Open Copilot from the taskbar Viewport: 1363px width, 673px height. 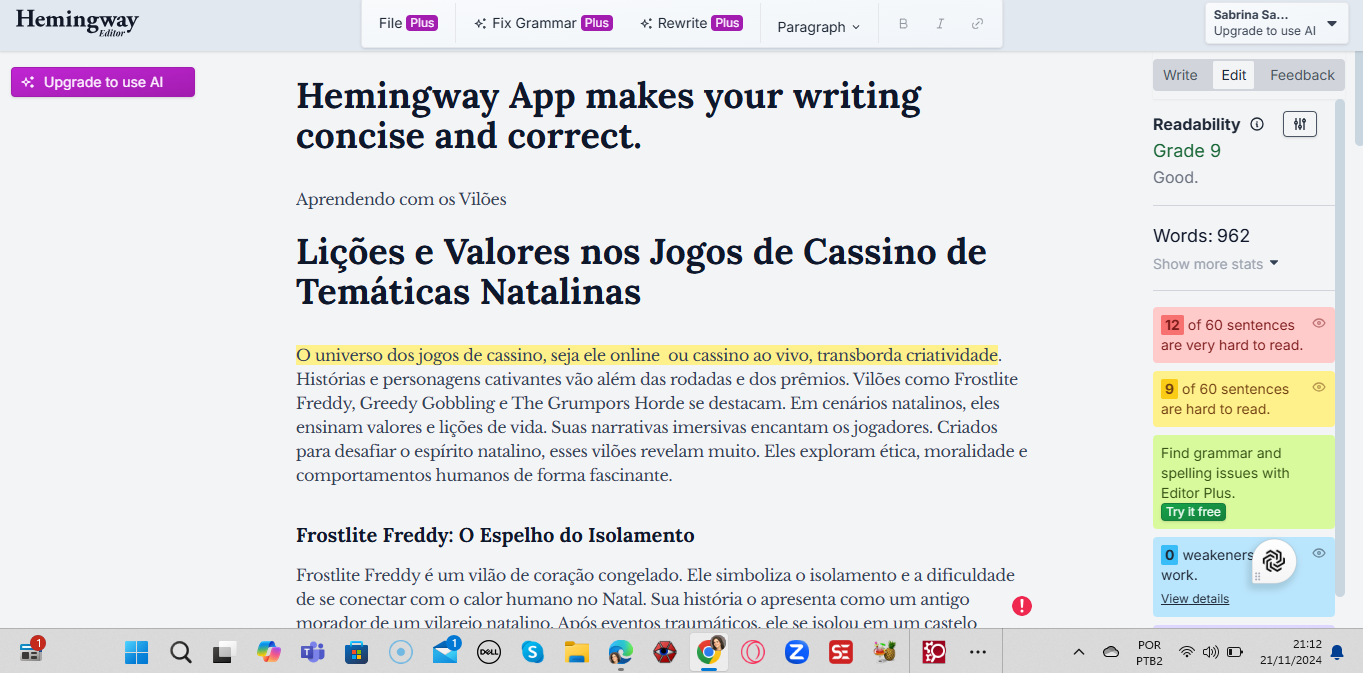(269, 653)
